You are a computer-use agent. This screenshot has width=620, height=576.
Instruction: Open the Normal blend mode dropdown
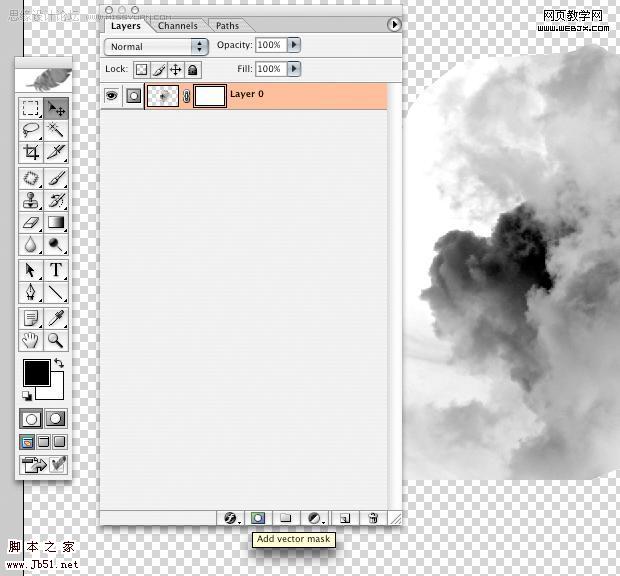[x=156, y=47]
